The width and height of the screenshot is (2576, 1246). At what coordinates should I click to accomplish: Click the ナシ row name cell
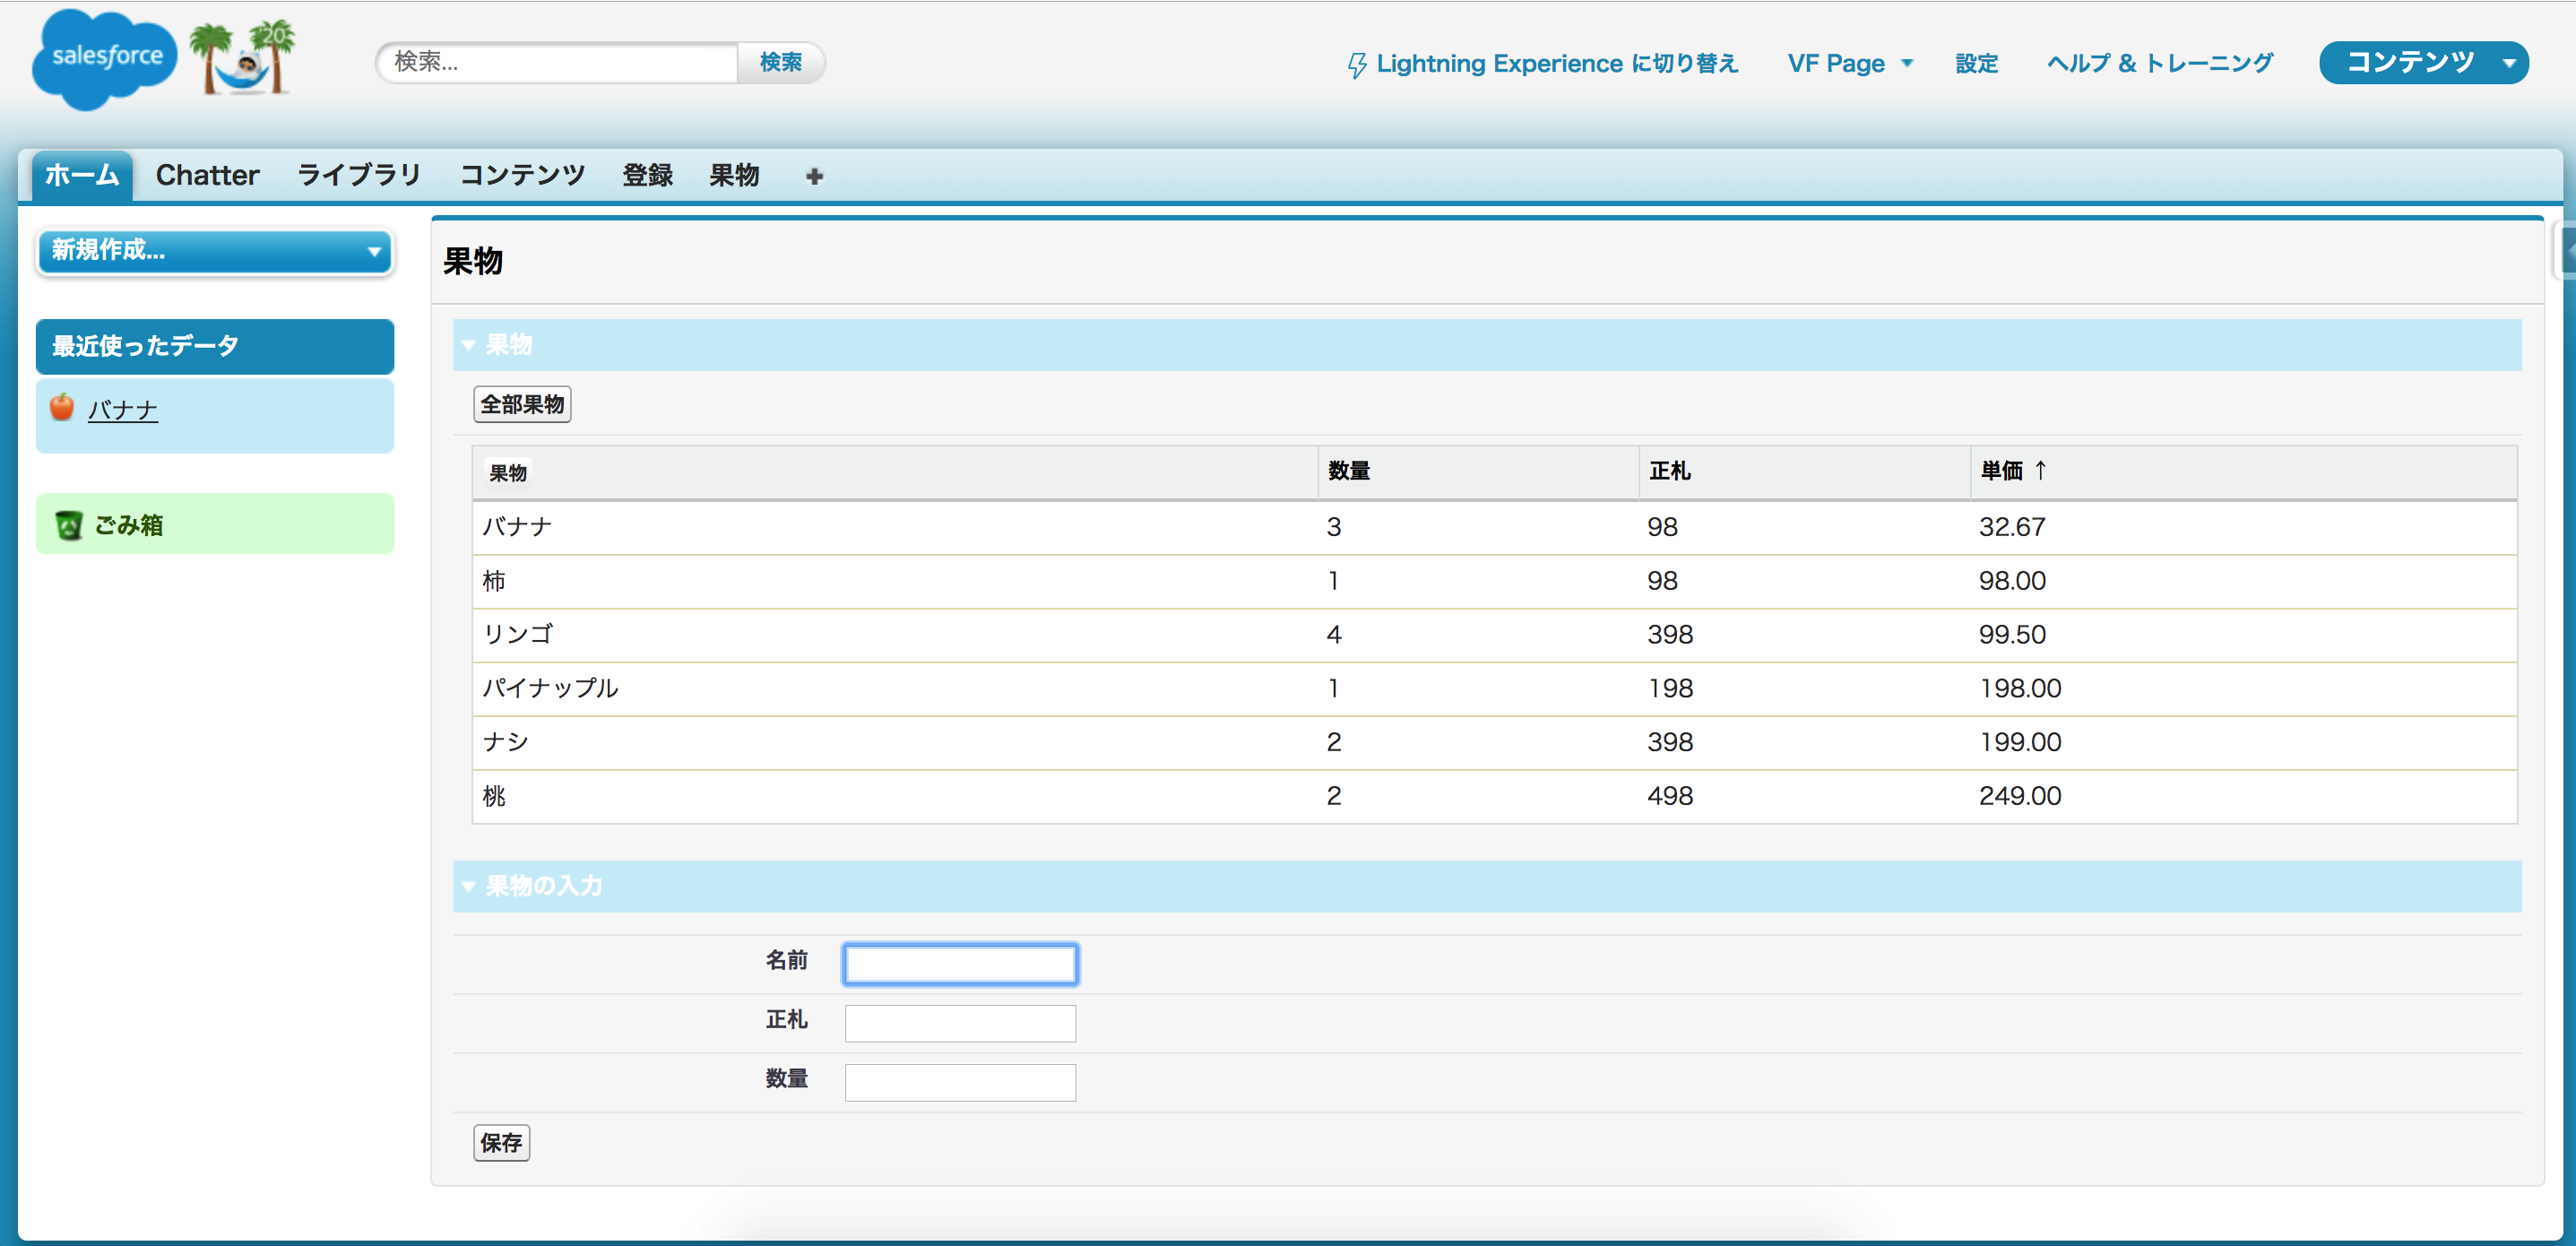[x=505, y=743]
